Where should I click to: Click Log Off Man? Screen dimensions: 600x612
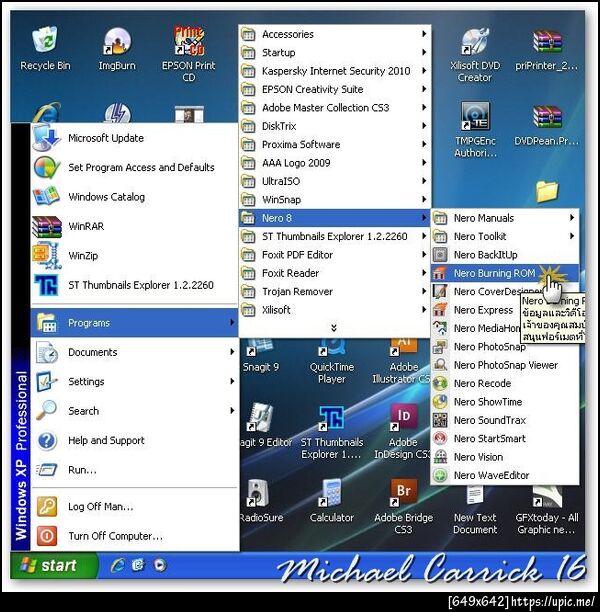[134, 507]
